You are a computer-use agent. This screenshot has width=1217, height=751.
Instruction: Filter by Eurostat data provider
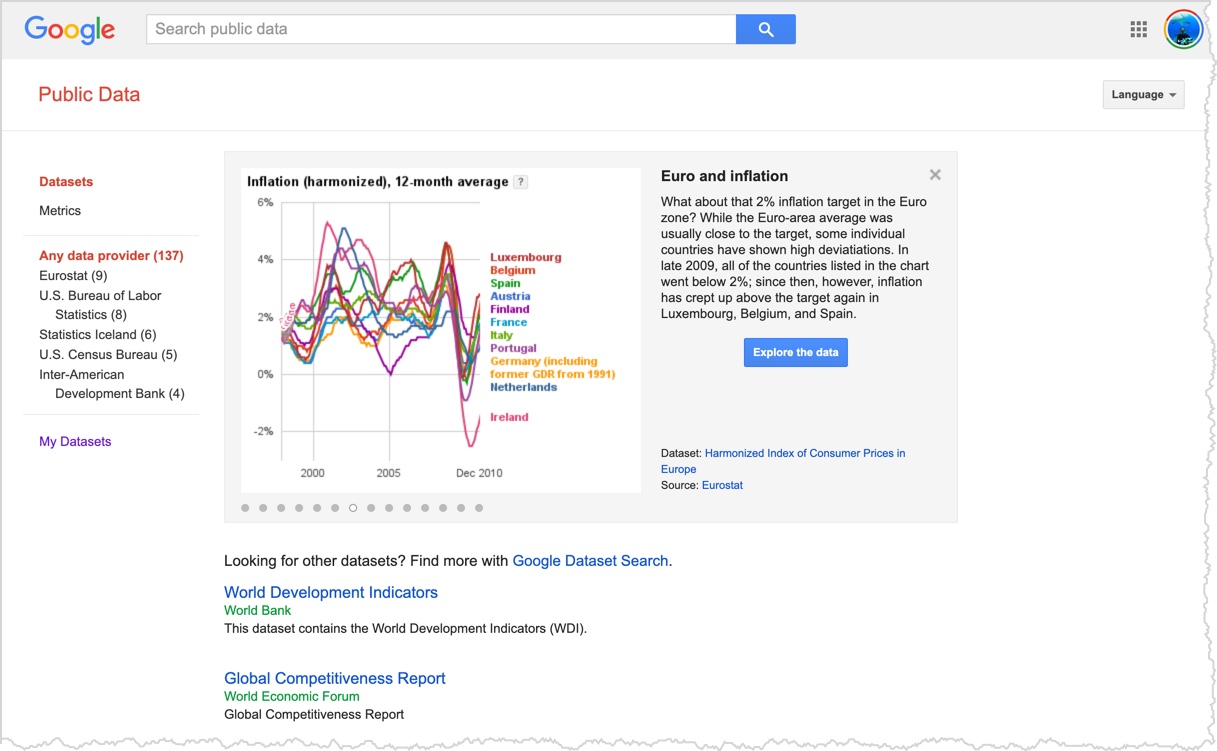73,276
